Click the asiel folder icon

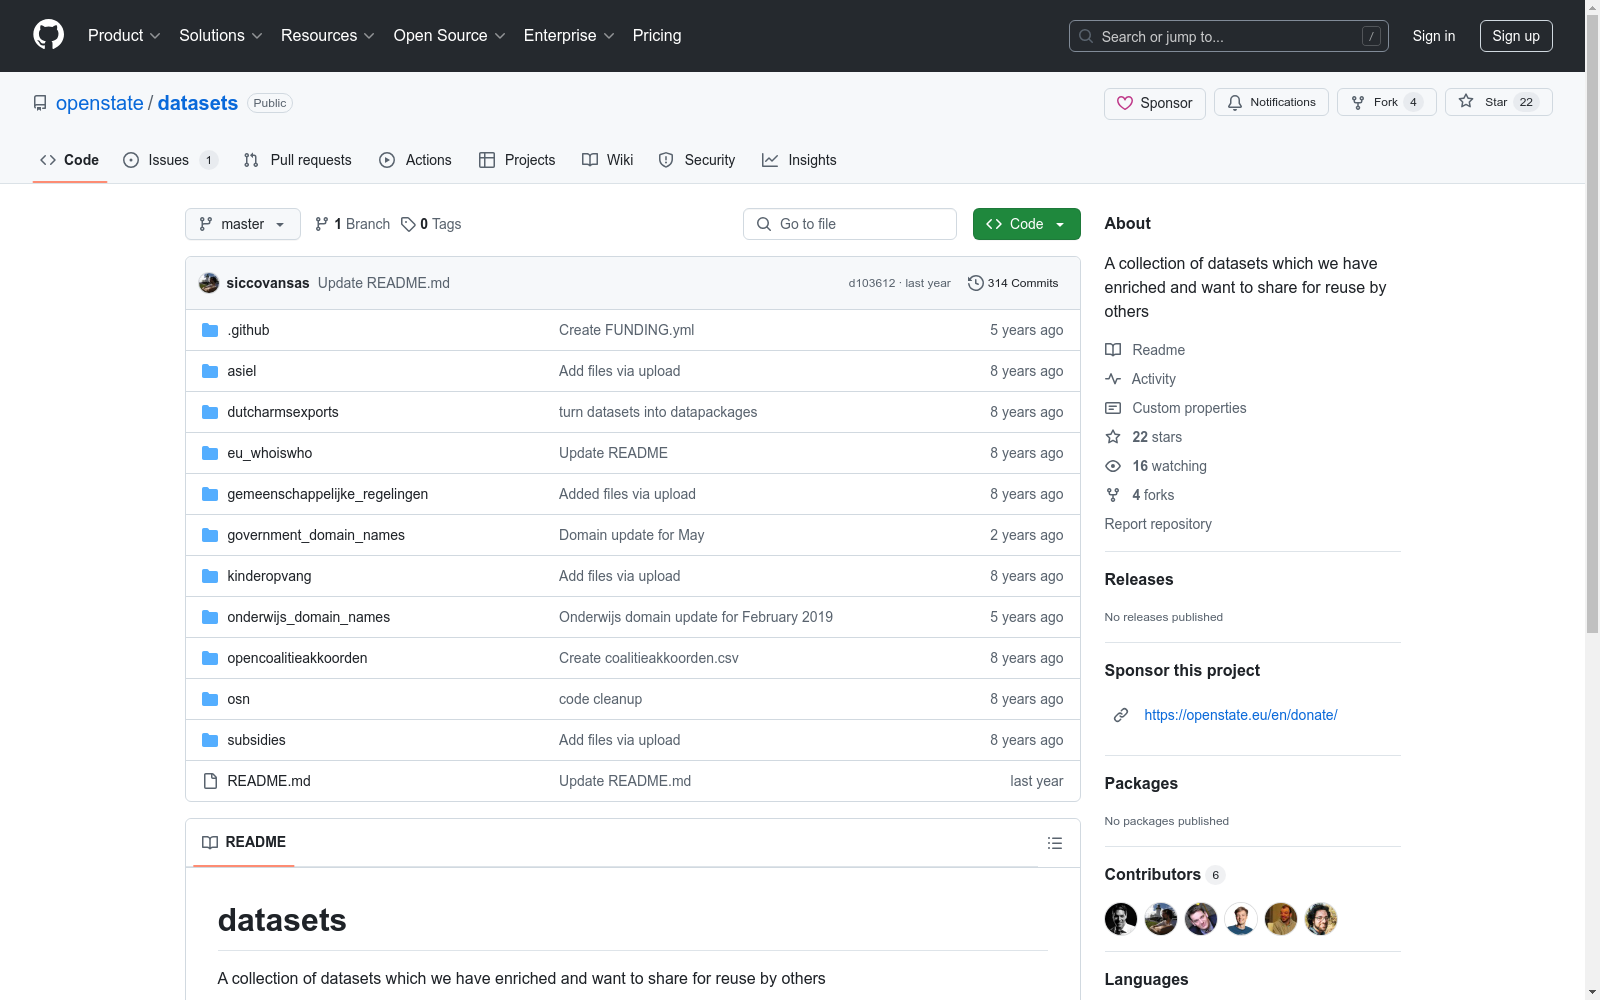[x=210, y=371]
